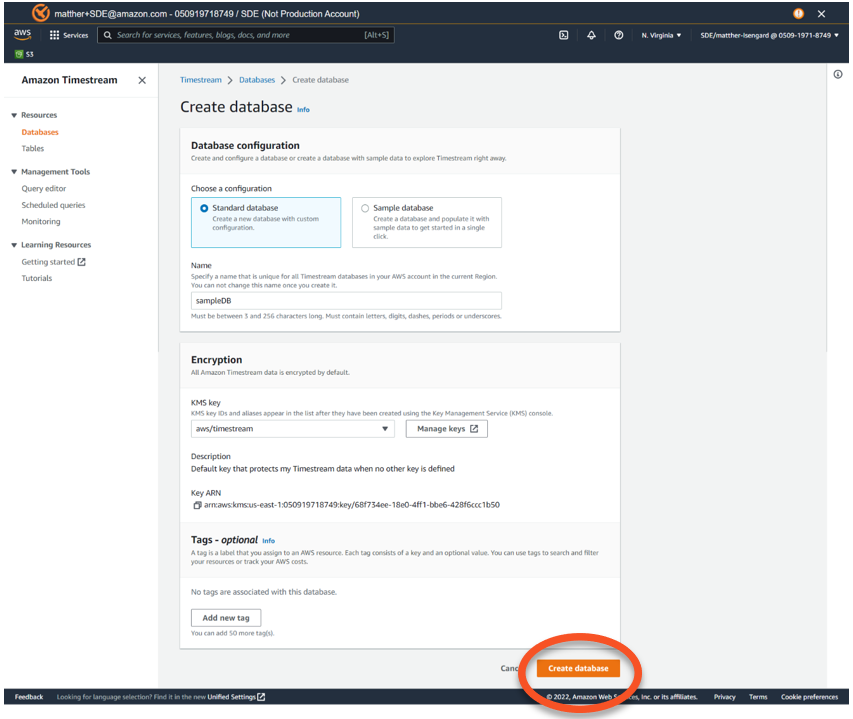
Task: Open the Terms footer link
Action: point(758,697)
